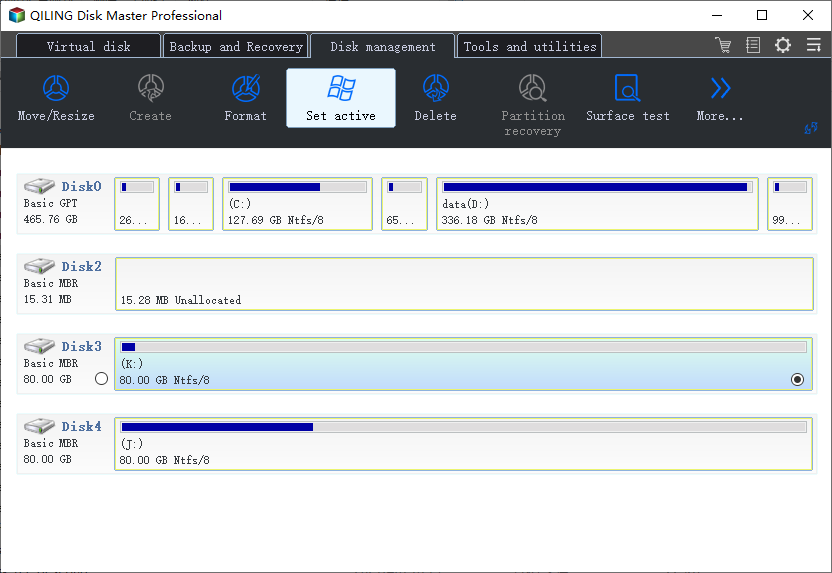This screenshot has width=832, height=573.
Task: Click the QILING app logo icon
Action: [17, 15]
